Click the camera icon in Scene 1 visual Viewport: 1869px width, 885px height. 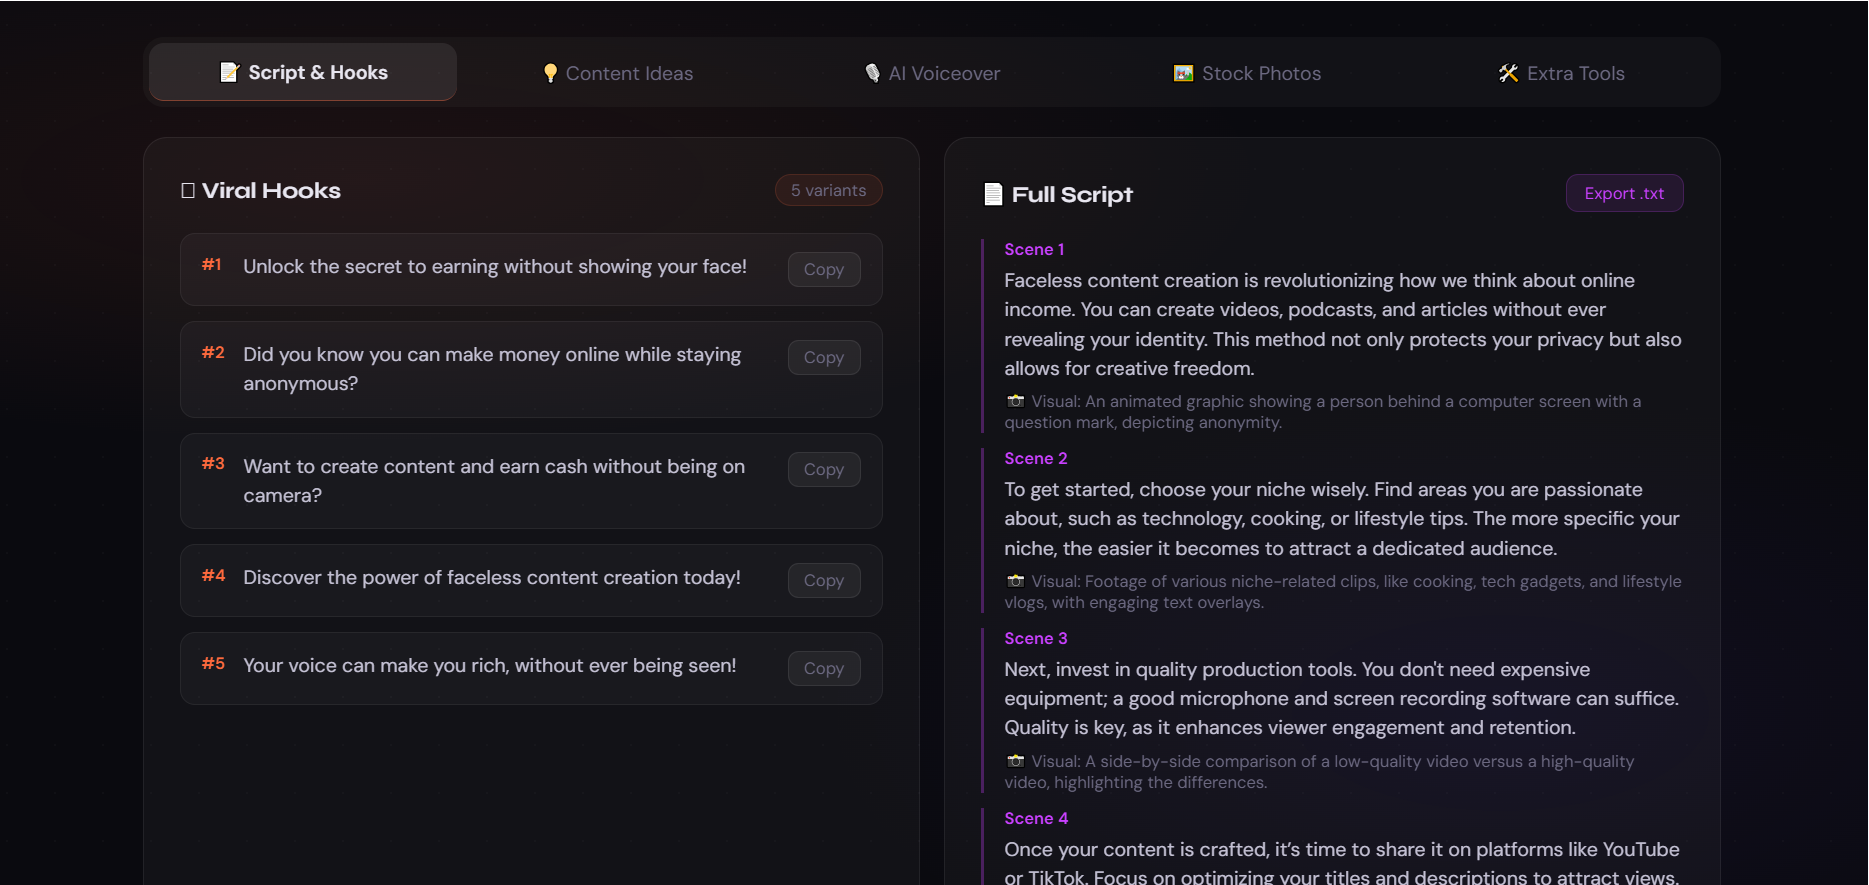coord(1016,401)
